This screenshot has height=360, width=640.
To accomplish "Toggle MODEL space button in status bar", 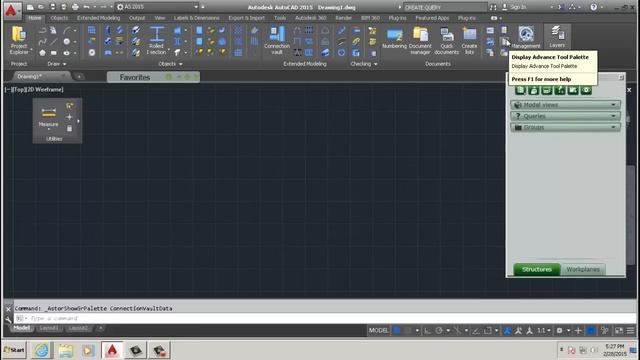I will [378, 331].
